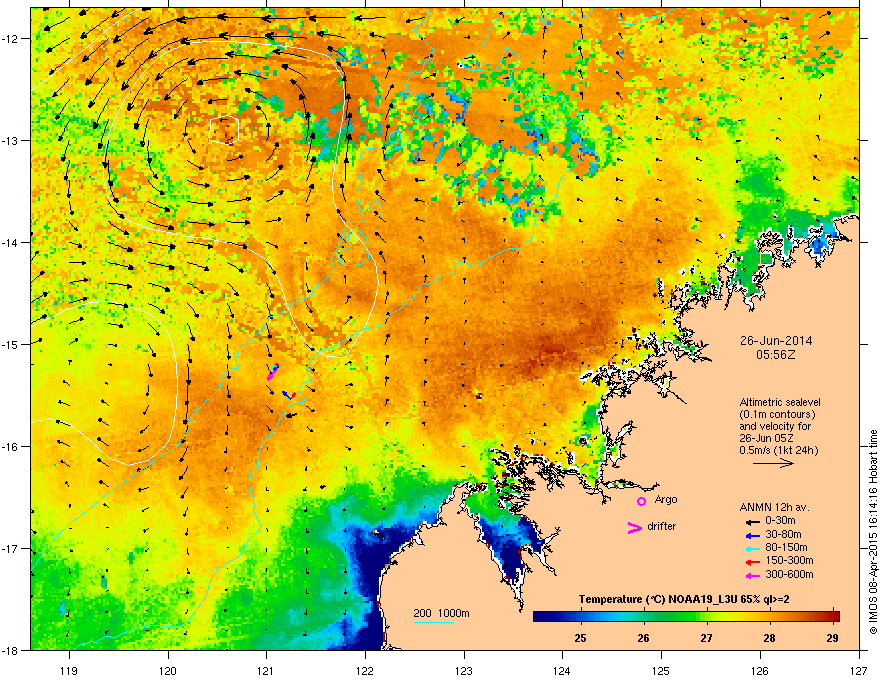Click the 'ANMN 12h av.' heading
The image size is (880, 680).
[774, 507]
